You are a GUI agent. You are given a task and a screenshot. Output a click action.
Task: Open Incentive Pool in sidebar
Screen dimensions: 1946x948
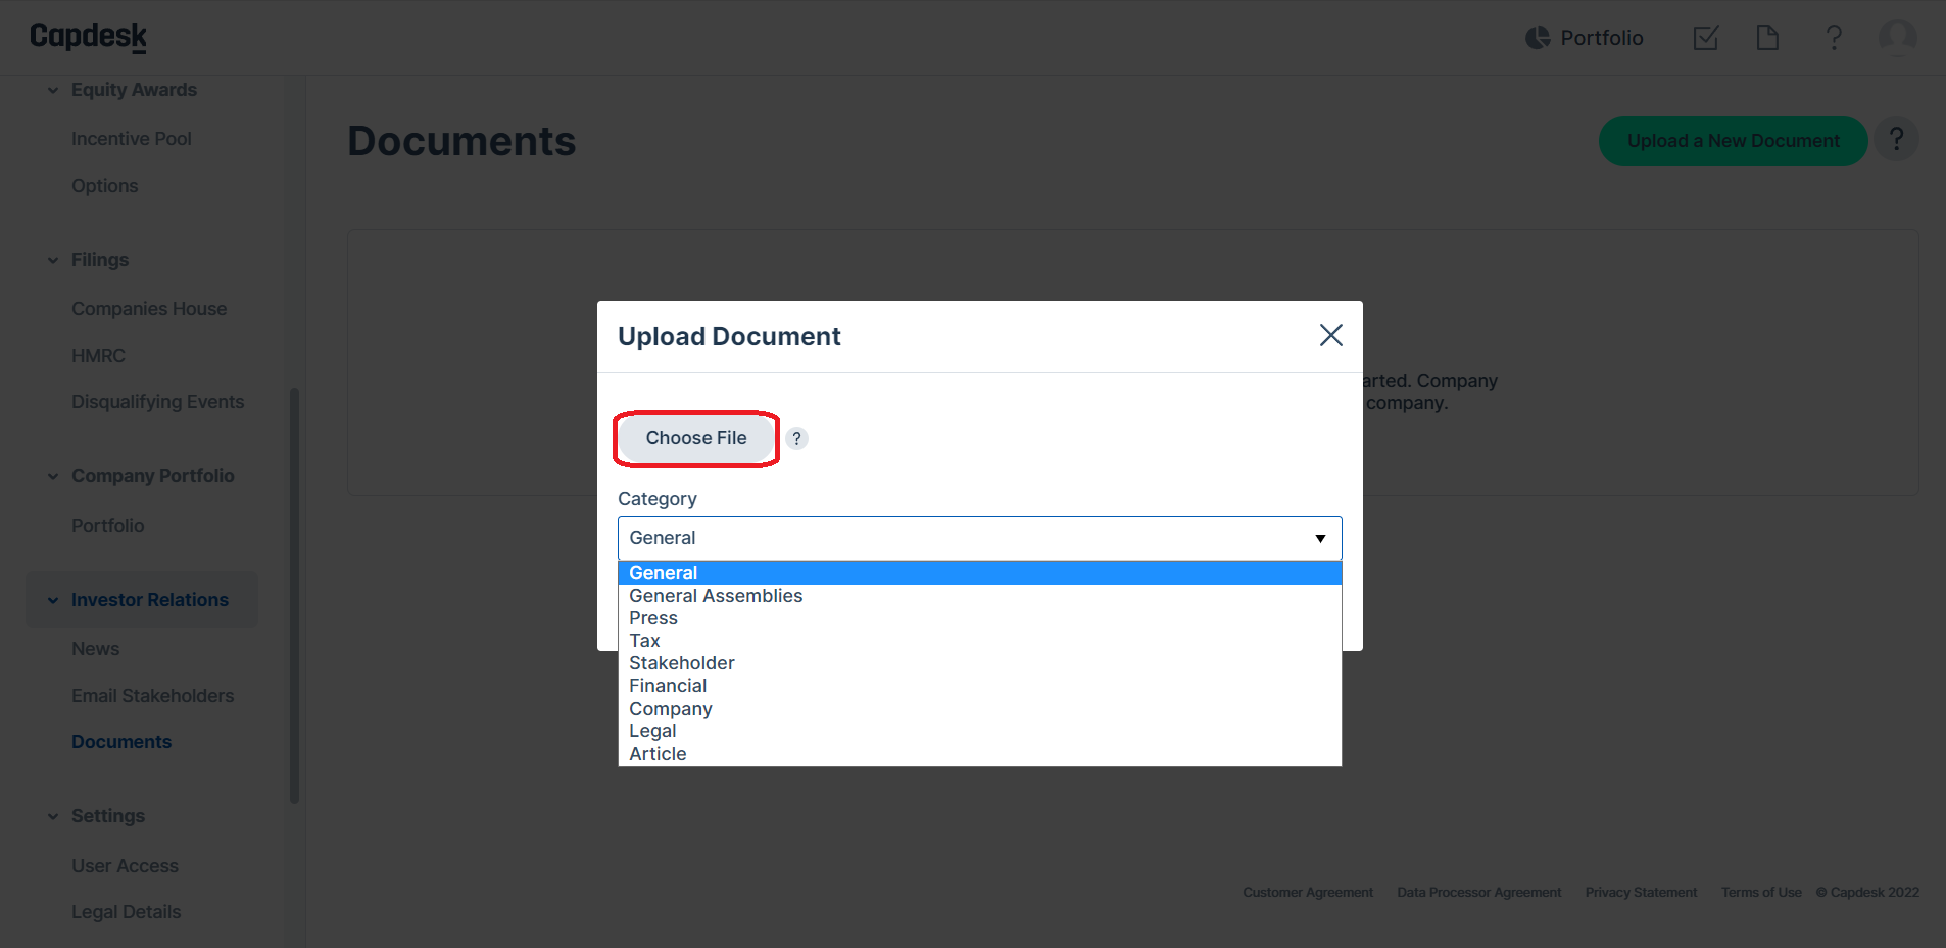(131, 139)
